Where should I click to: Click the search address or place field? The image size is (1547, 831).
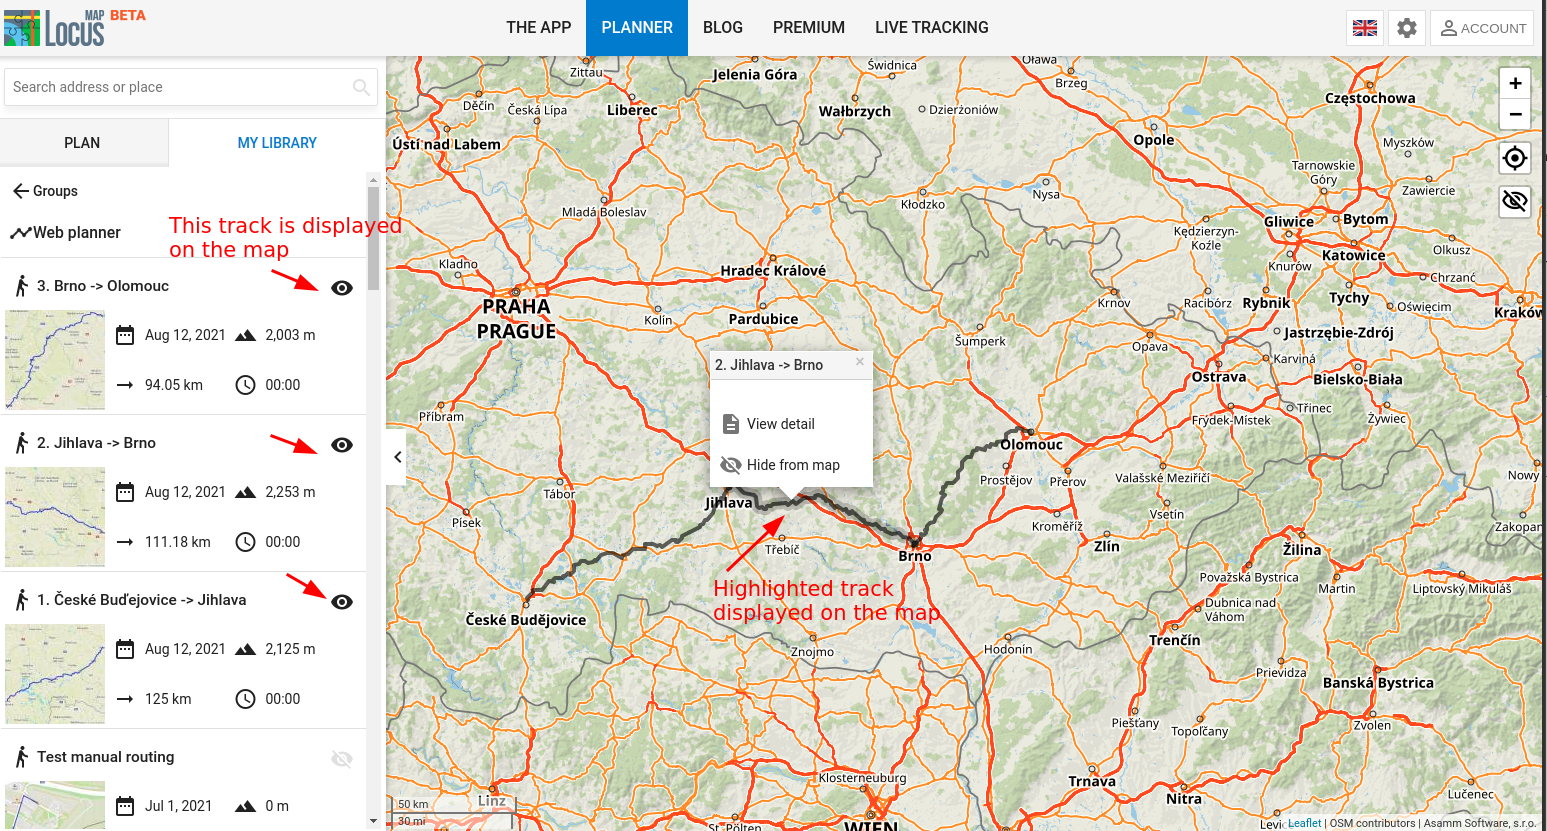[180, 87]
